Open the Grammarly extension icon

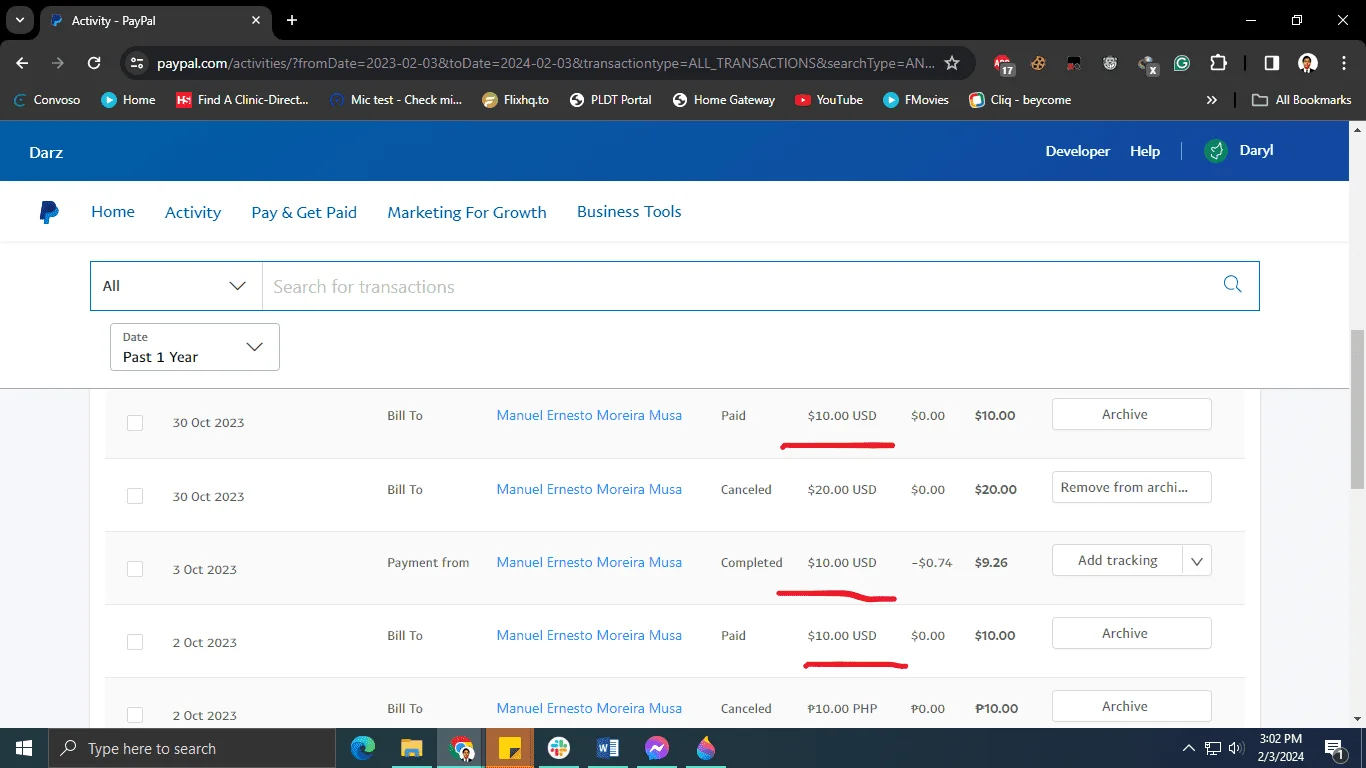point(1182,63)
